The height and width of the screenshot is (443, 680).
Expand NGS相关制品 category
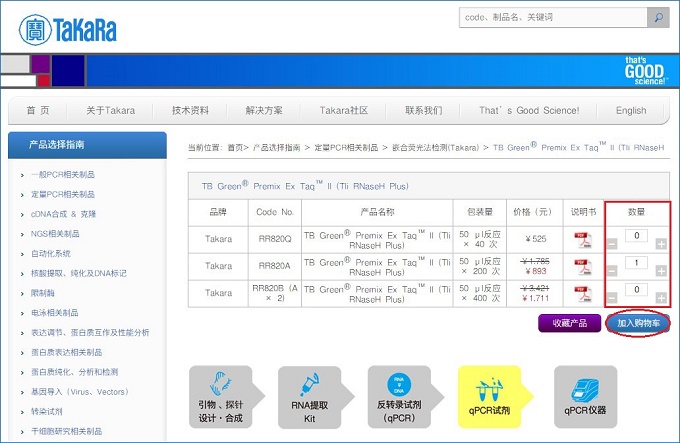coord(55,234)
